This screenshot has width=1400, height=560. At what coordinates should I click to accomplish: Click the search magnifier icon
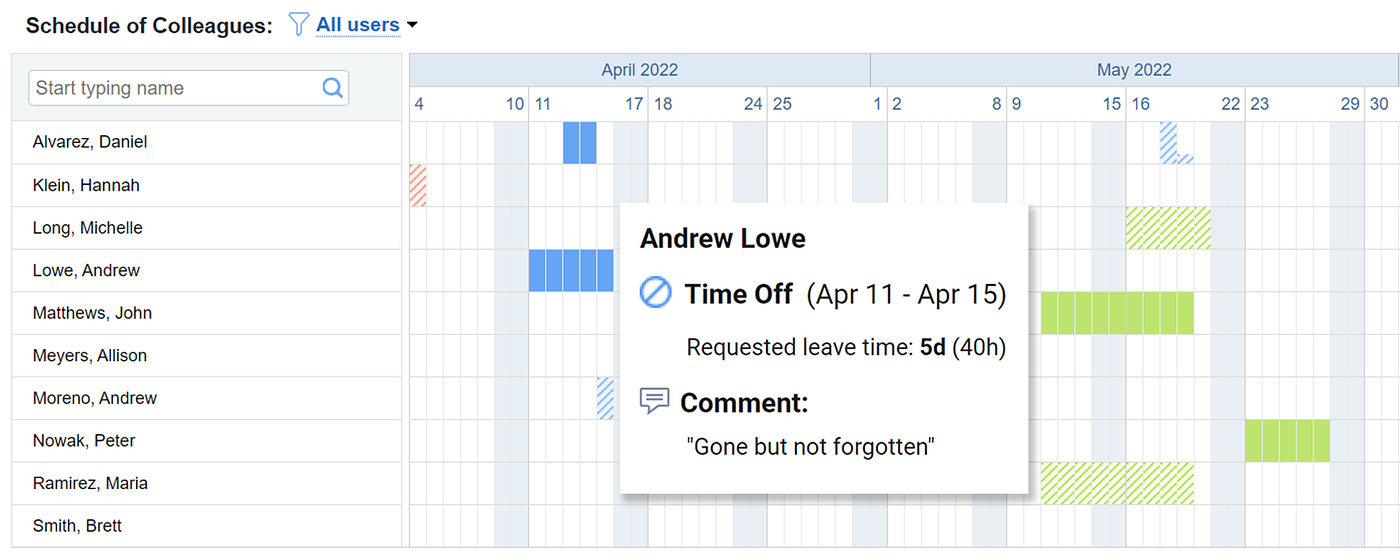(x=333, y=88)
